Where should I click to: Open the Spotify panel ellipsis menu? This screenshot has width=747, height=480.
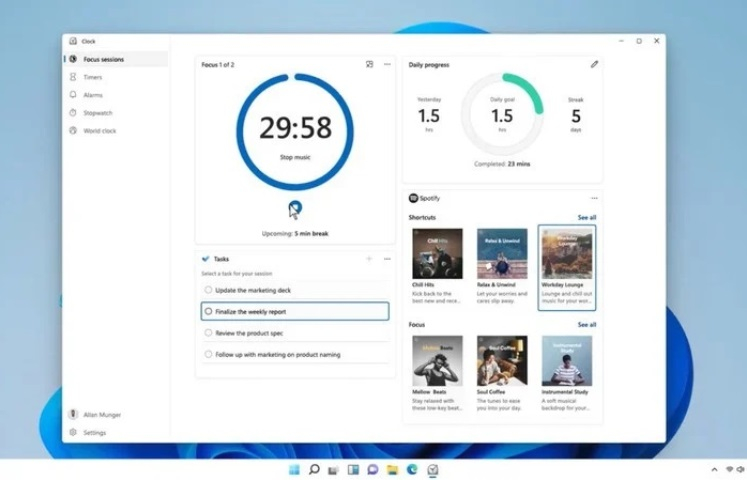[x=594, y=198]
